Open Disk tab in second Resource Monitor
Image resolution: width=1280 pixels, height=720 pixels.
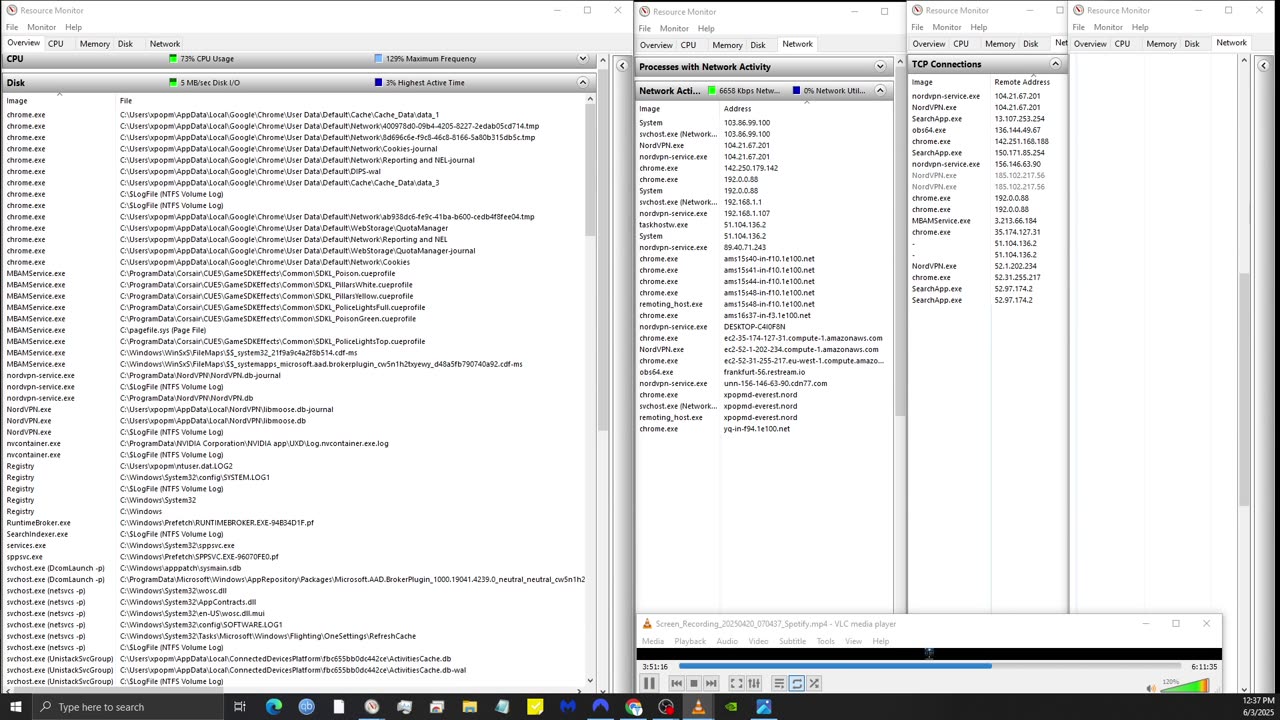(x=758, y=45)
